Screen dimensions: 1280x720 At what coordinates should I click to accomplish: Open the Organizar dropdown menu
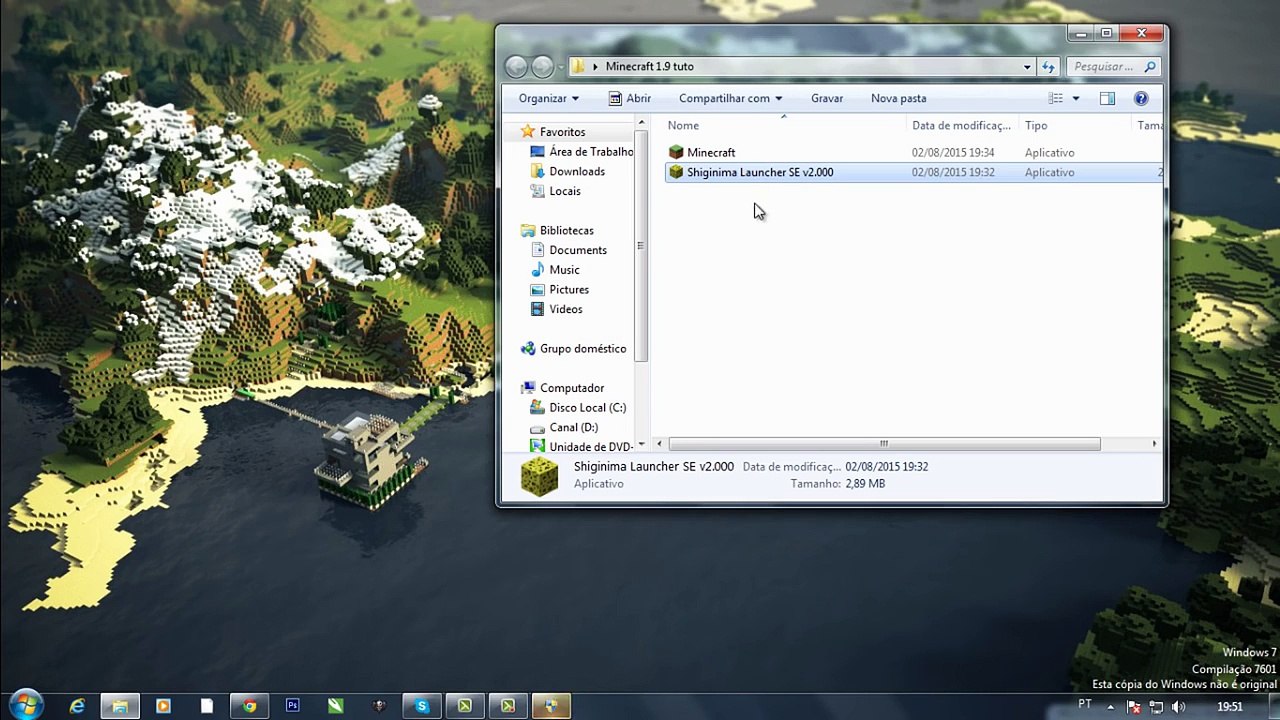(549, 98)
